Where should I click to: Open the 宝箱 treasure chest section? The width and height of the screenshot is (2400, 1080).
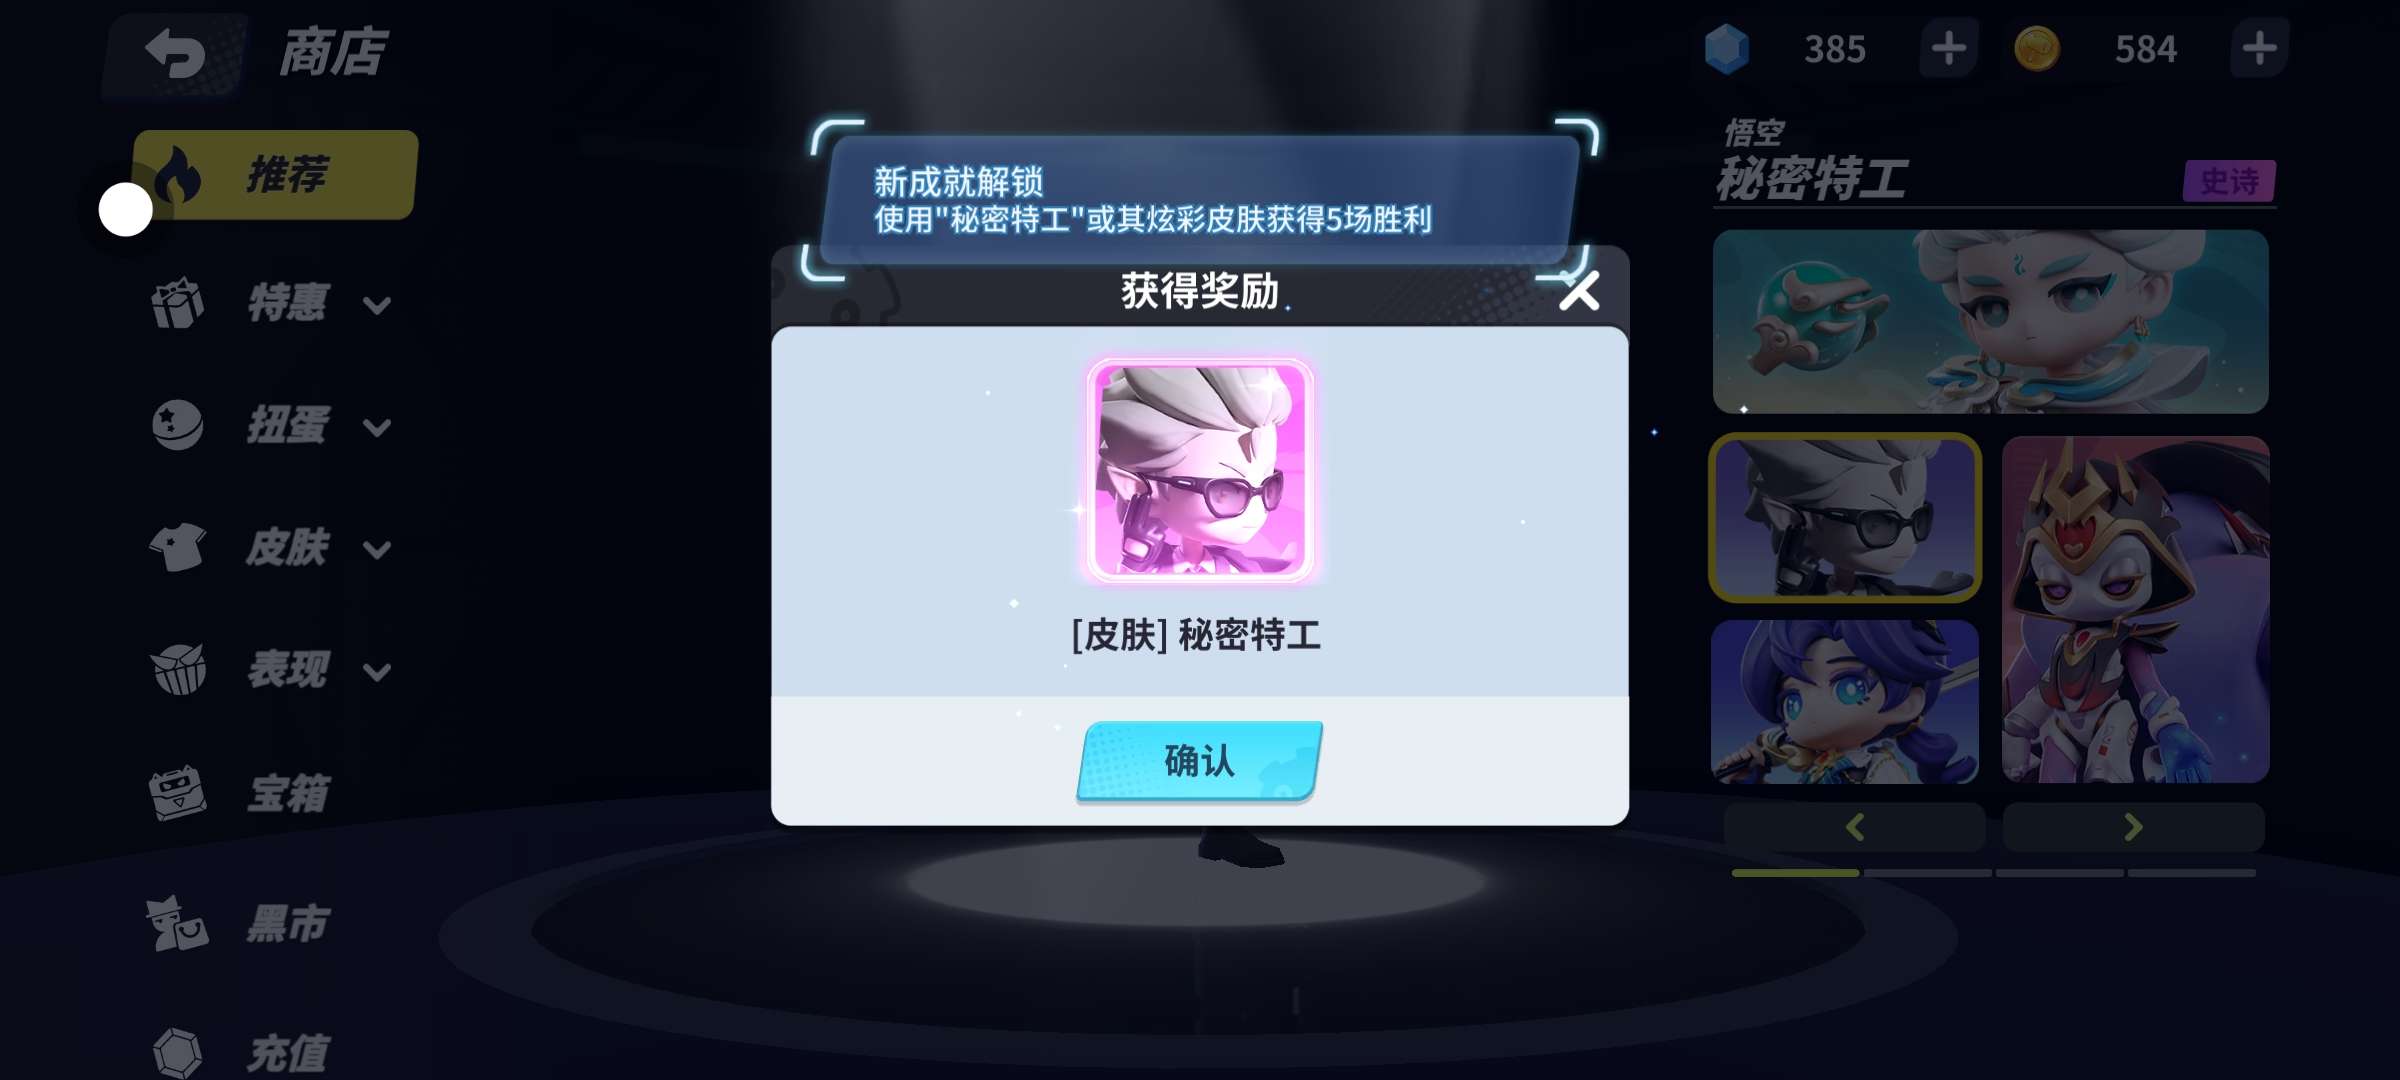pos(240,794)
